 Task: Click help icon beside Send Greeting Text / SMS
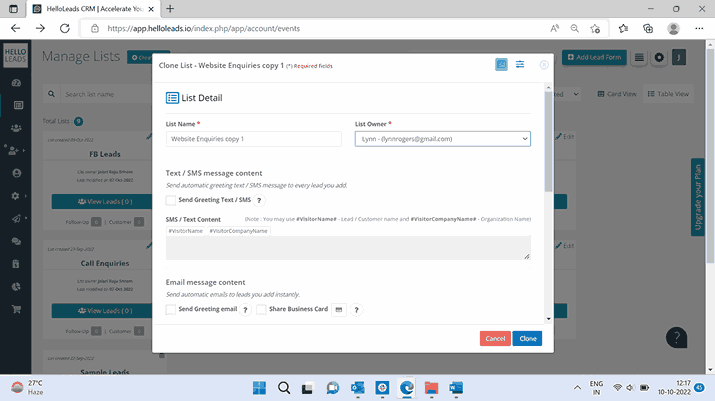(x=260, y=201)
